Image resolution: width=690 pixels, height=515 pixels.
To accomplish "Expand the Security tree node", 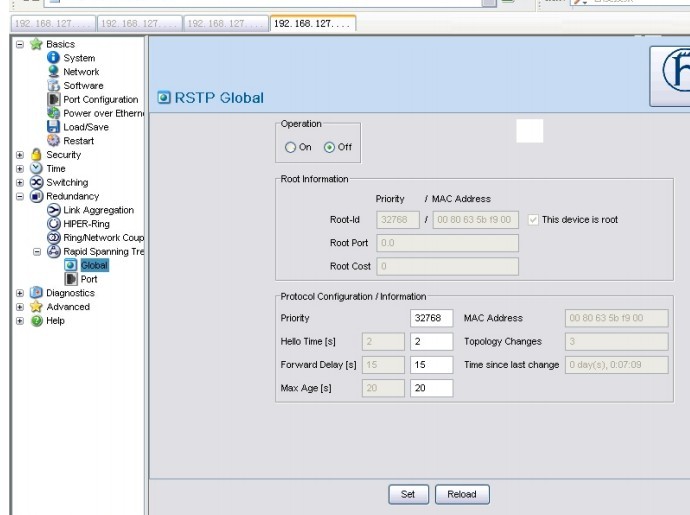I will [20, 155].
